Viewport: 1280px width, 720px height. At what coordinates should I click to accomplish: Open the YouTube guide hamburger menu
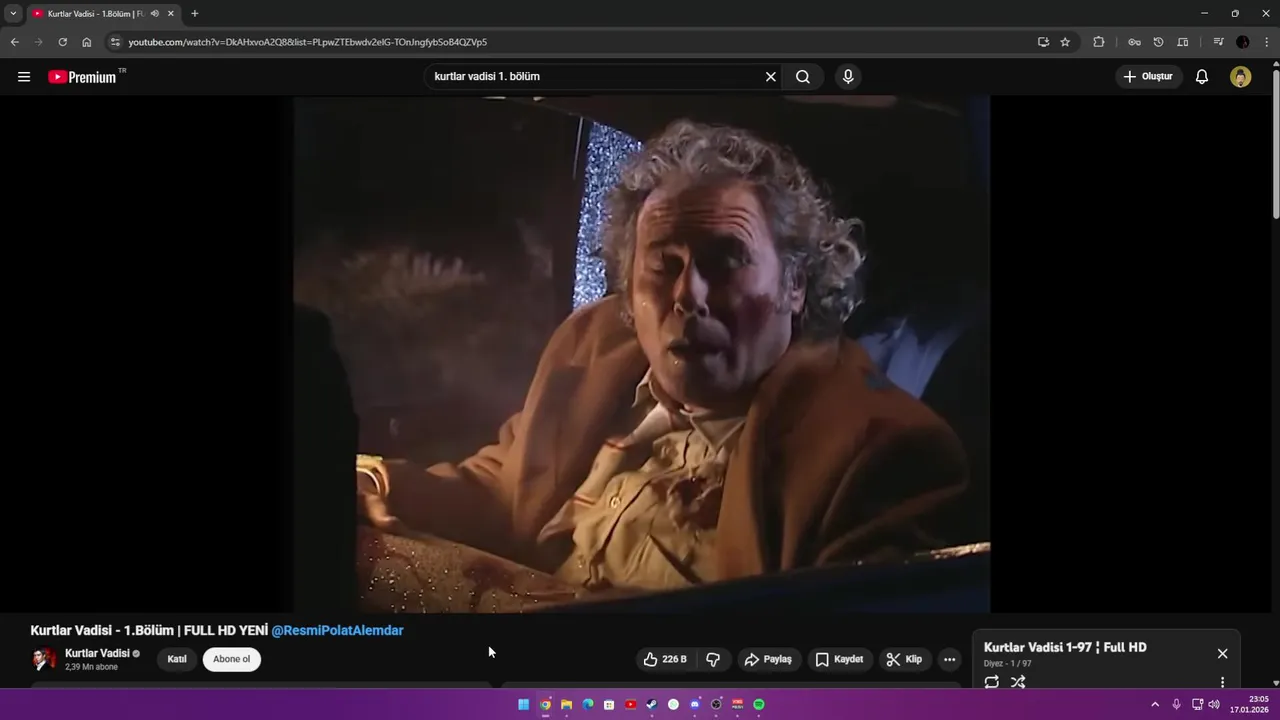(24, 77)
